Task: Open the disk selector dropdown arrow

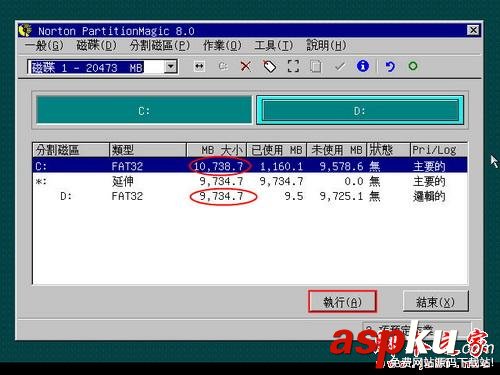Action: pos(170,67)
